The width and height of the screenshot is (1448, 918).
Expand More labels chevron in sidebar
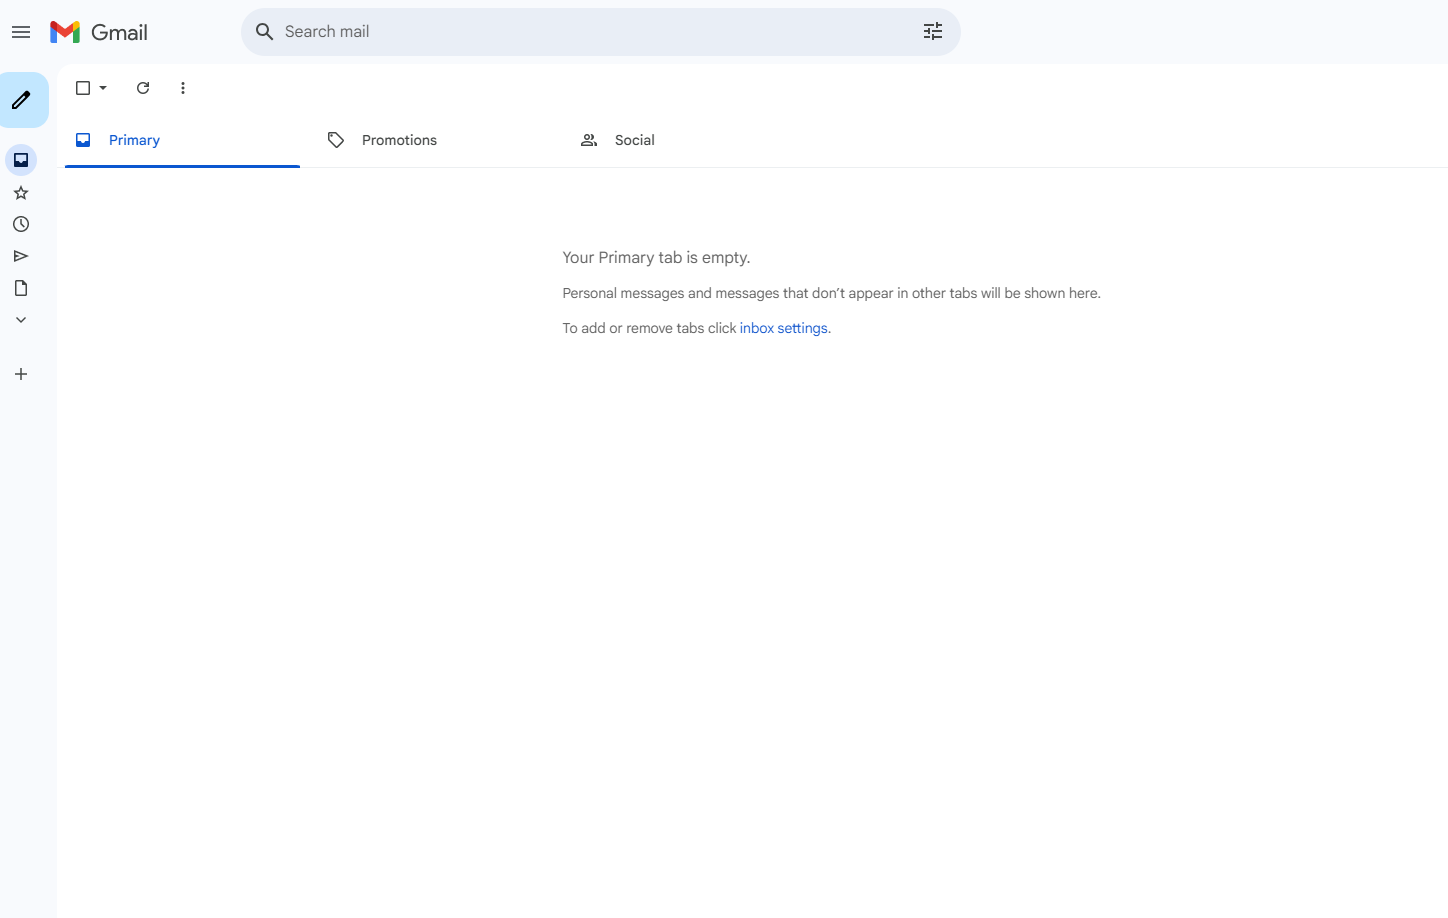pos(21,320)
